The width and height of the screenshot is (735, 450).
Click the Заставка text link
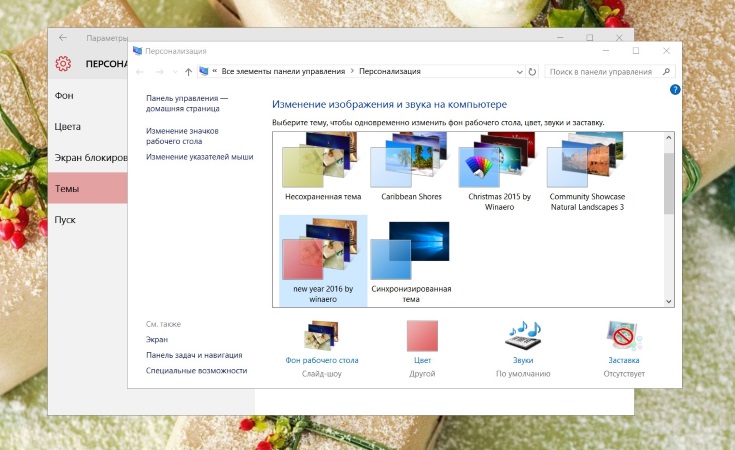(x=624, y=360)
